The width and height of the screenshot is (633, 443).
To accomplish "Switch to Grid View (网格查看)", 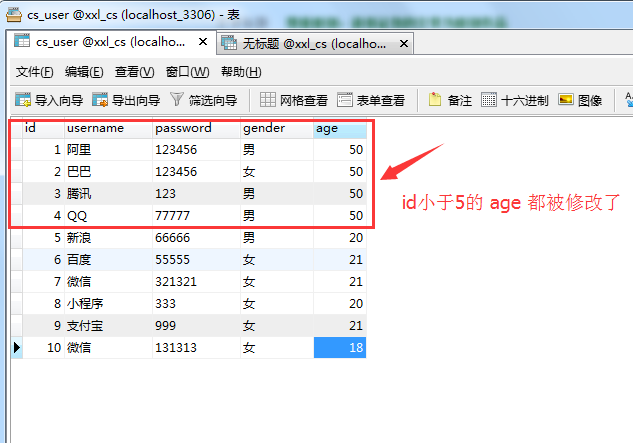I will coord(293,100).
